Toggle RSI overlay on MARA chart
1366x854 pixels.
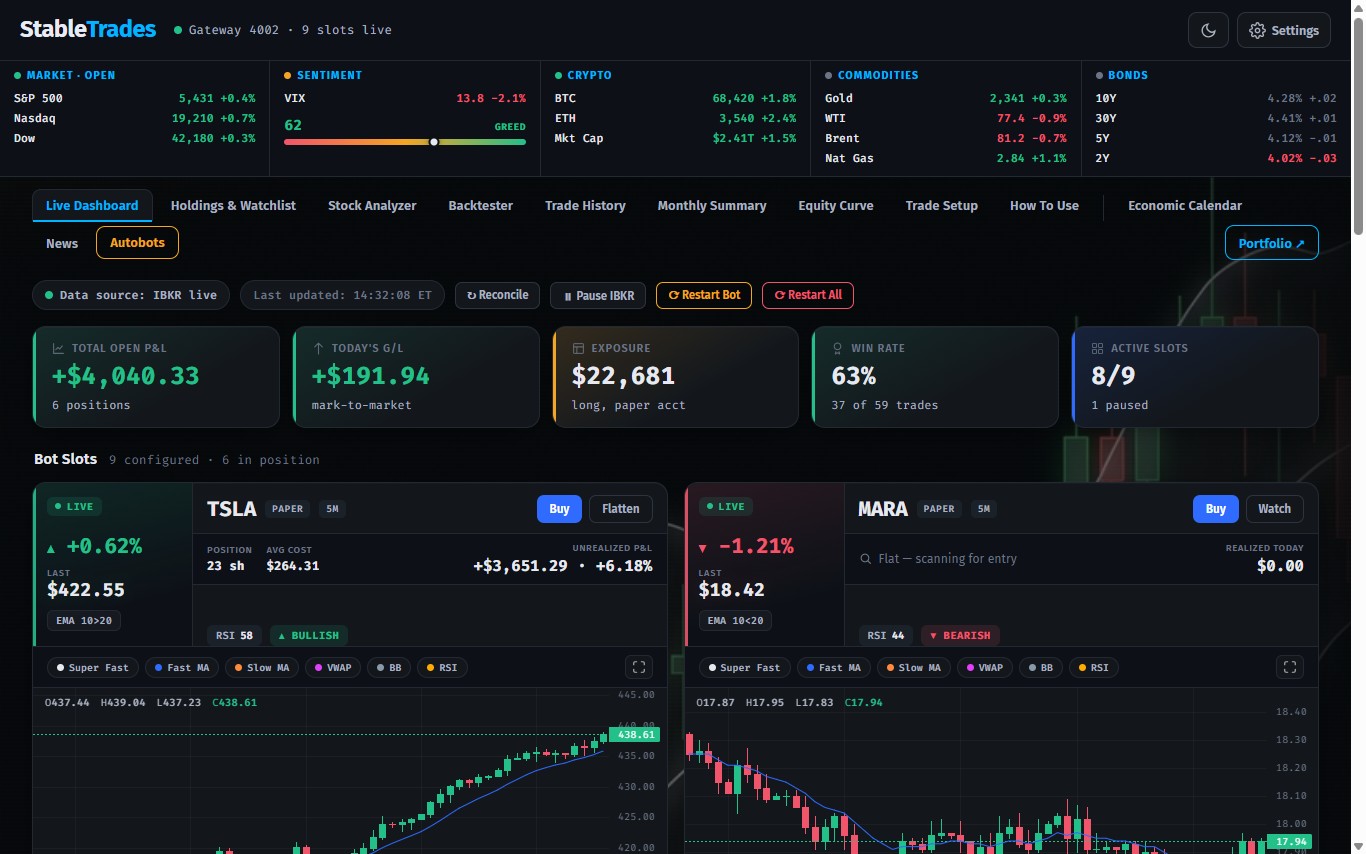[x=1093, y=667]
